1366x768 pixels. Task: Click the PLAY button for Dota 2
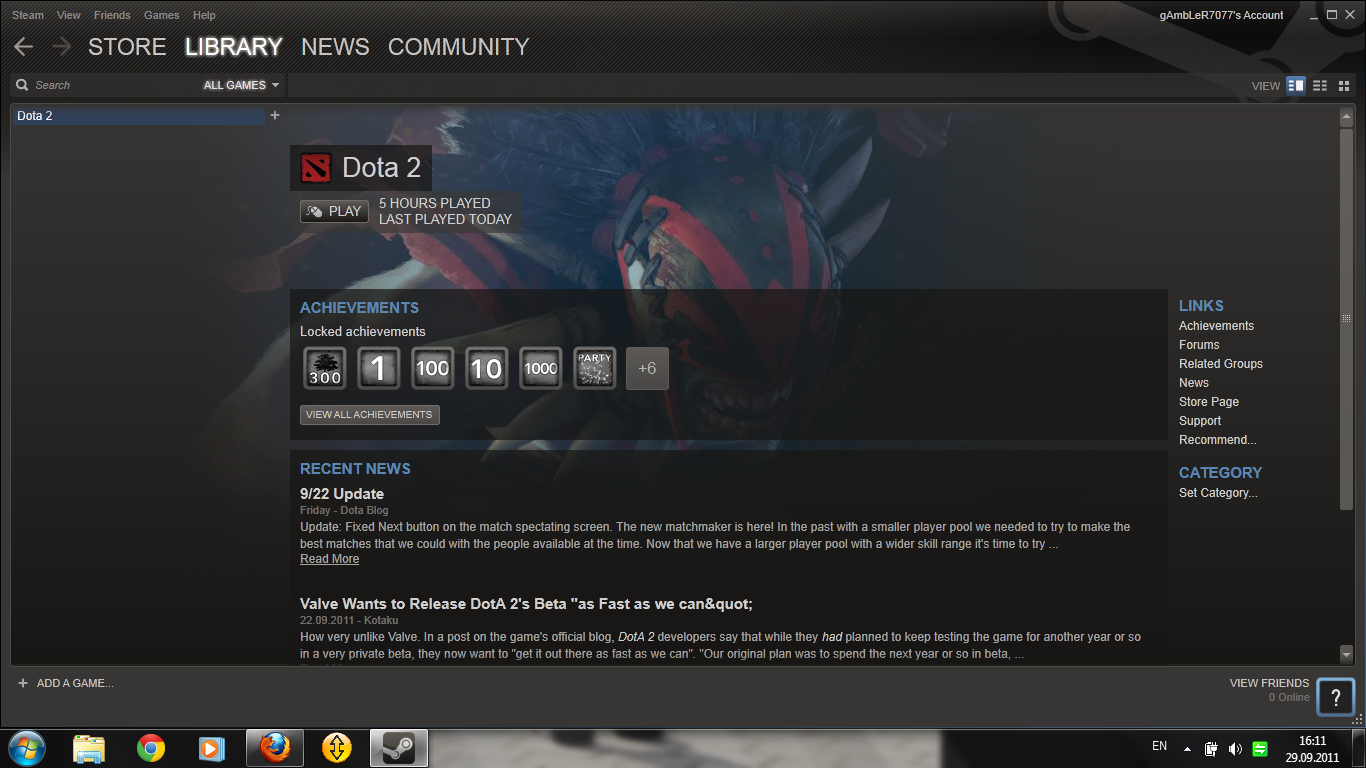[x=334, y=211]
